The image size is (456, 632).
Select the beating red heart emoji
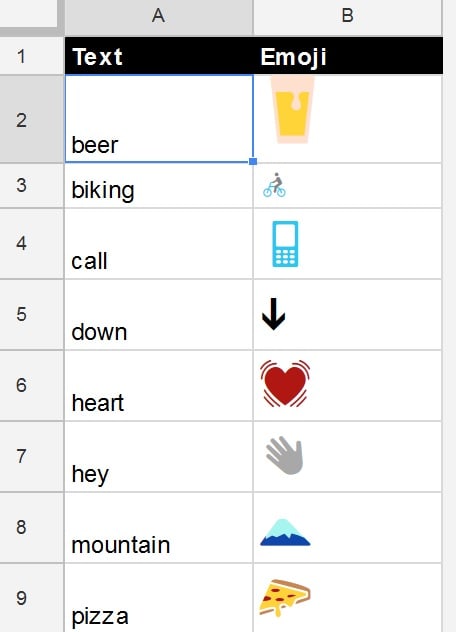coord(285,383)
